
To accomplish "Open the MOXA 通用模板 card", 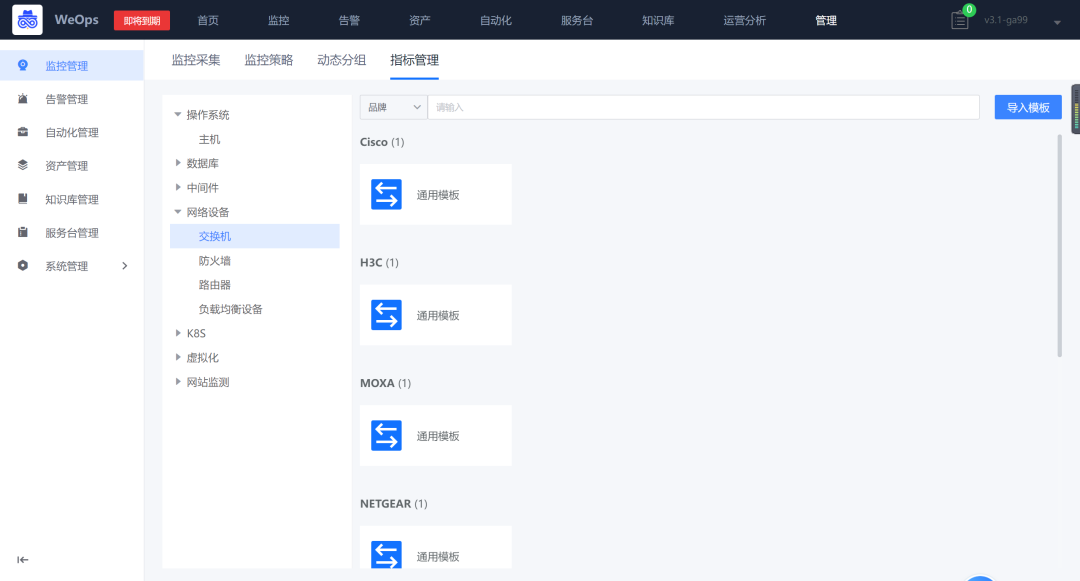I will point(435,435).
